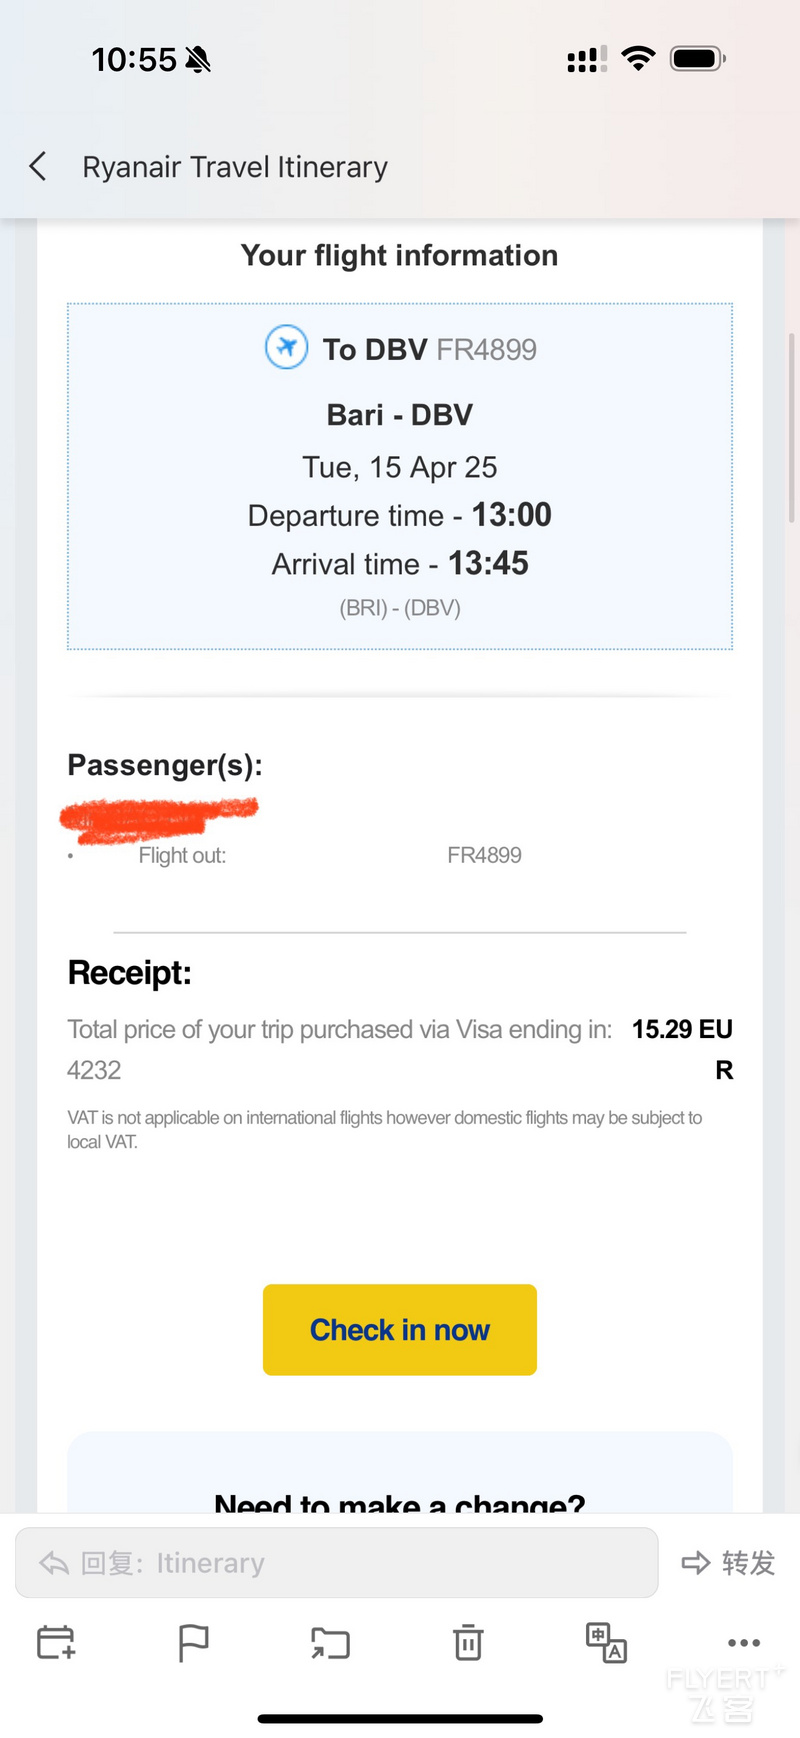Tap the Flight out FR4899 passenger row

[x=400, y=855]
